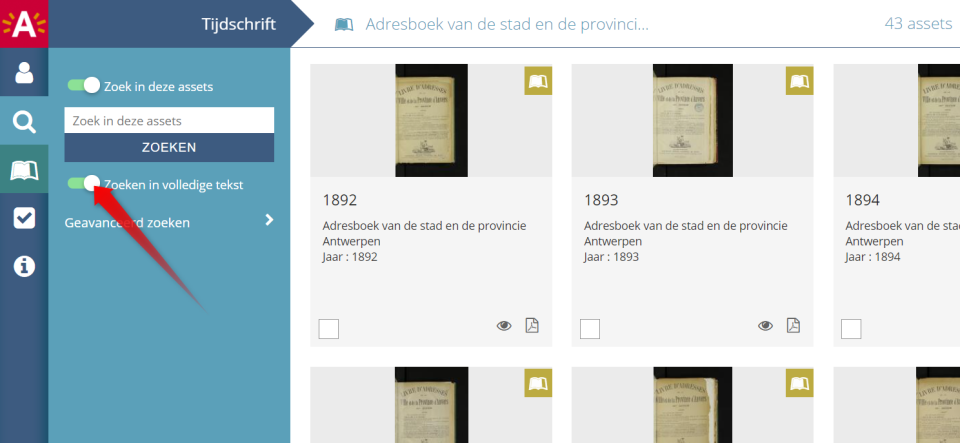Open the user profile sidebar icon

[24, 72]
